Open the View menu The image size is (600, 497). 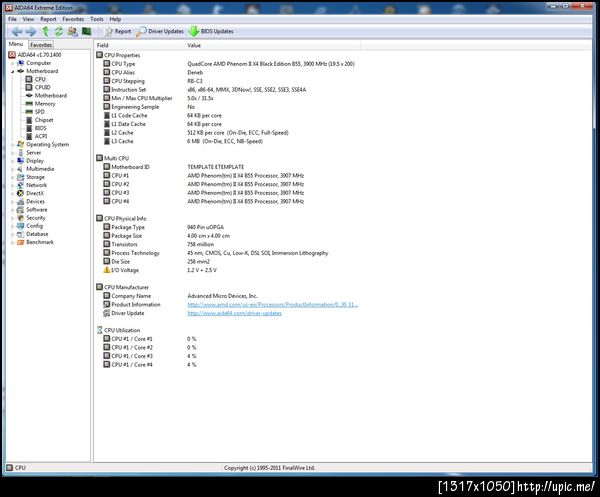pos(28,19)
